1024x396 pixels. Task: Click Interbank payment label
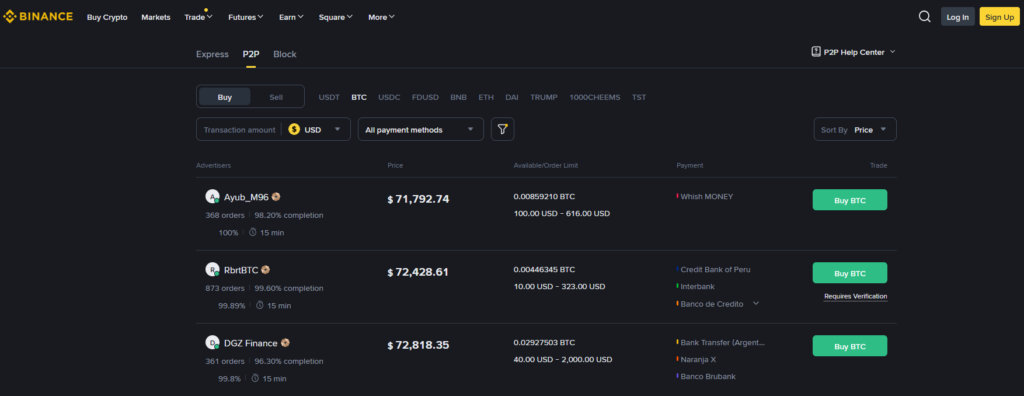pyautogui.click(x=697, y=286)
